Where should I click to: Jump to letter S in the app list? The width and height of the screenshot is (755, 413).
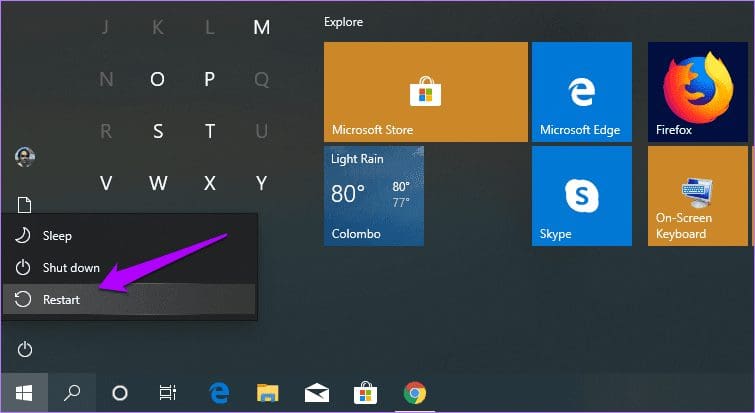coord(157,131)
